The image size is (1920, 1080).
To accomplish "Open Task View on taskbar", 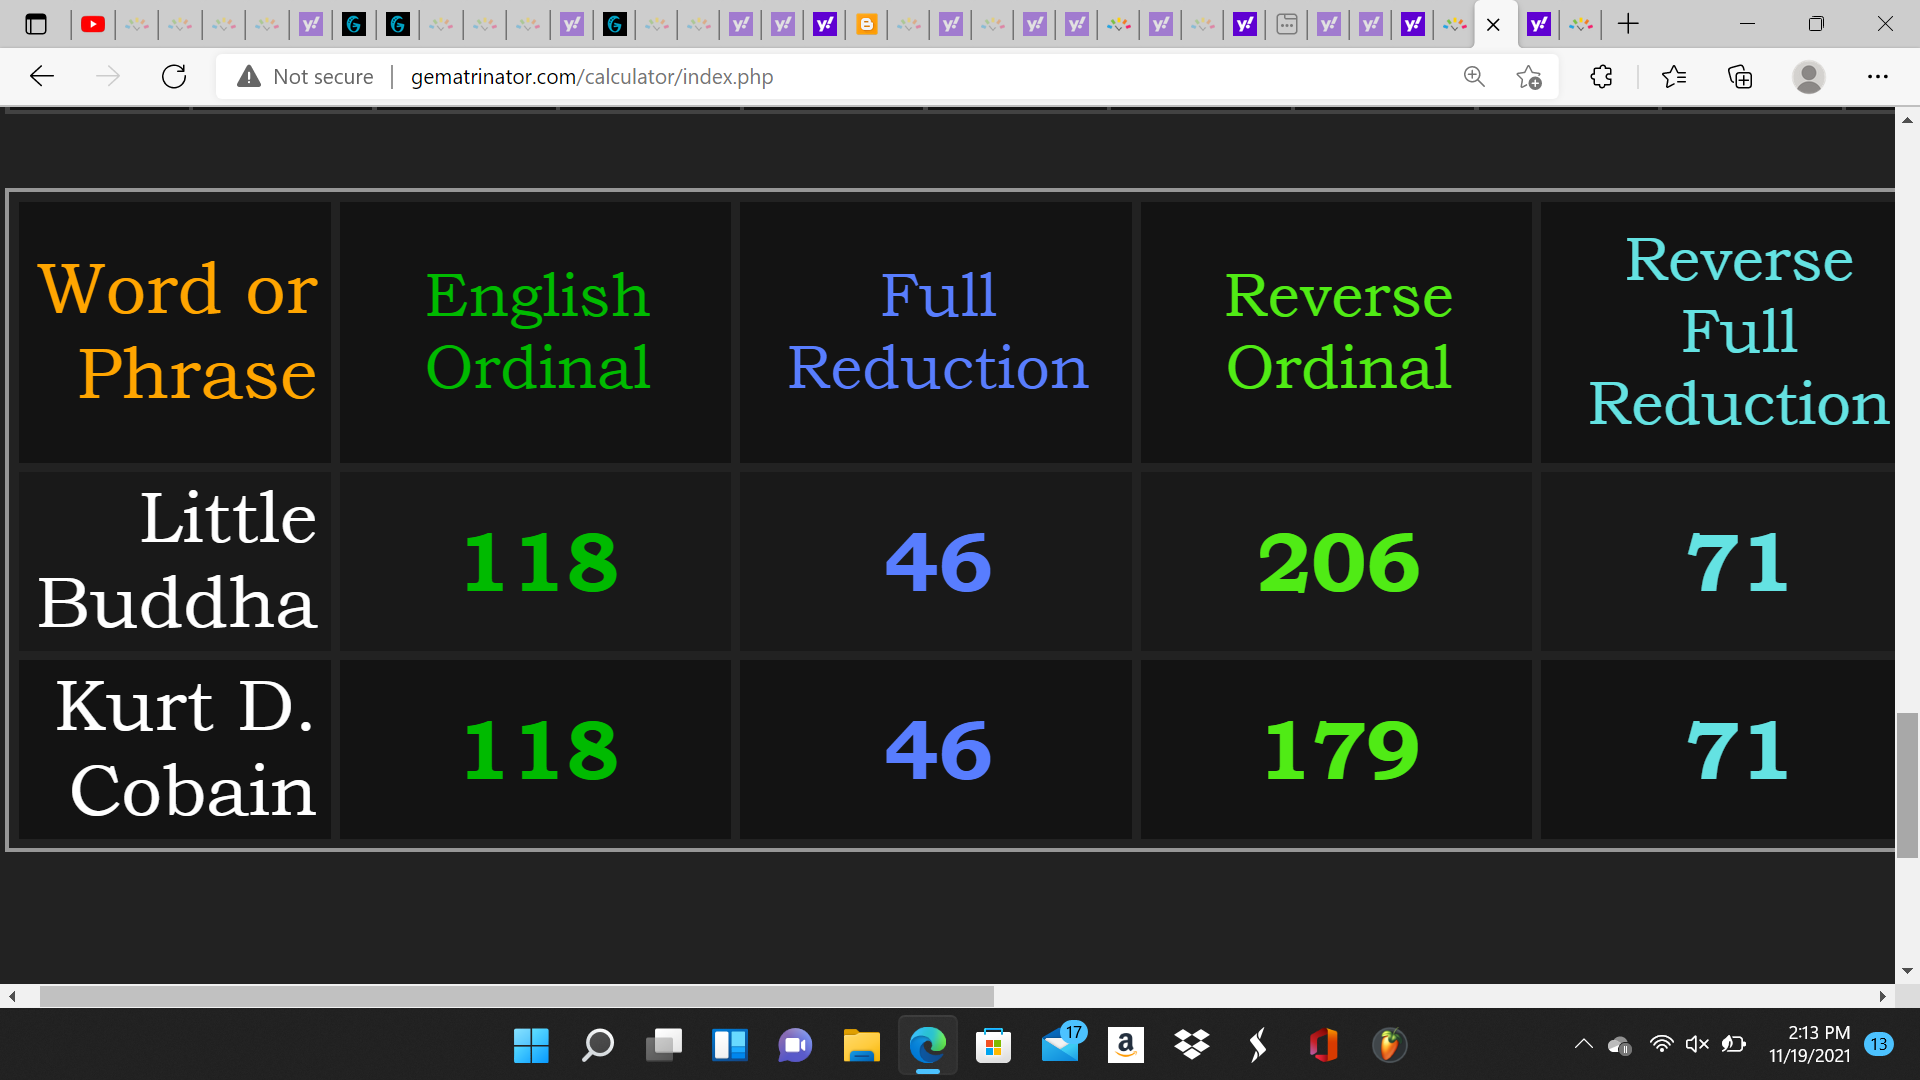I will [663, 1045].
